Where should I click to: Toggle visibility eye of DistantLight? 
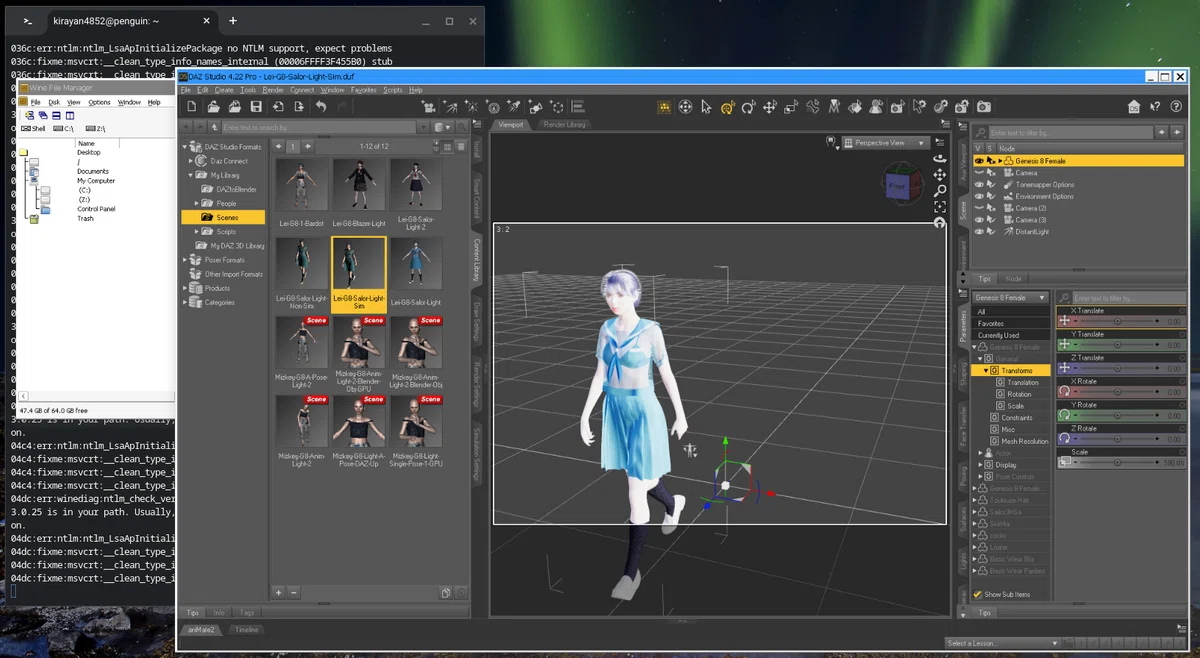pos(979,232)
